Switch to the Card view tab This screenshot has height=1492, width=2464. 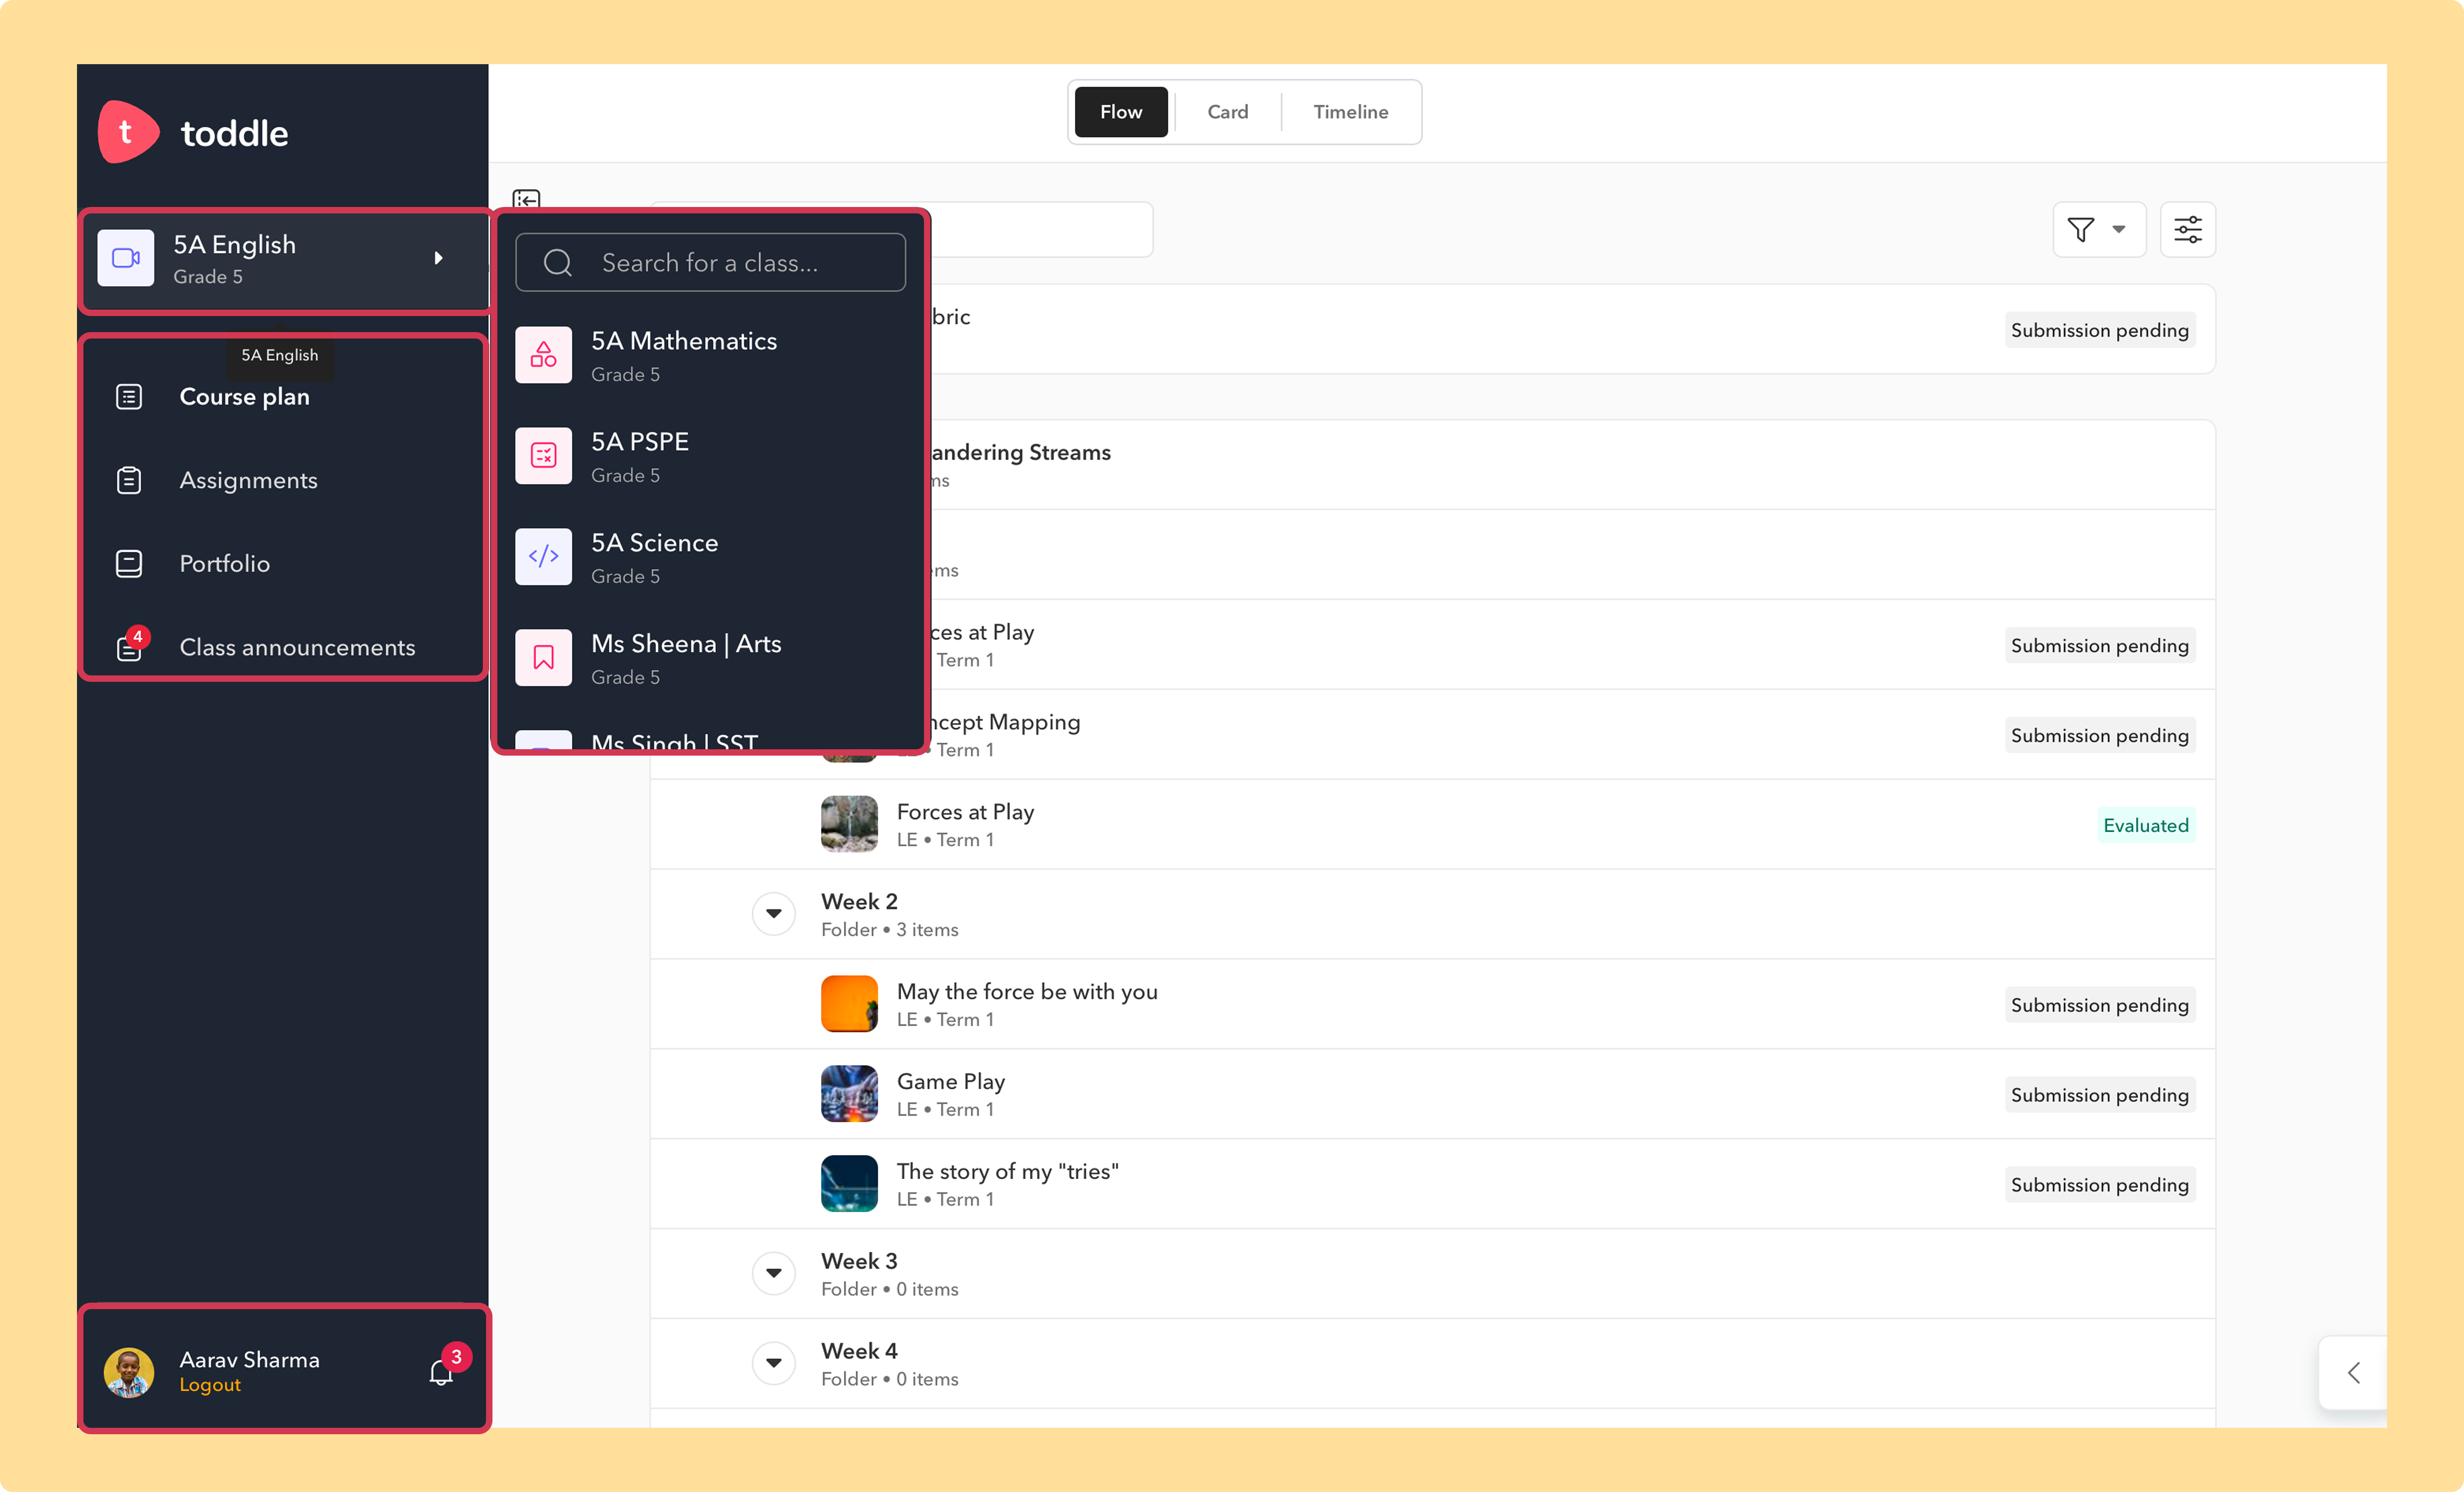pyautogui.click(x=1227, y=112)
